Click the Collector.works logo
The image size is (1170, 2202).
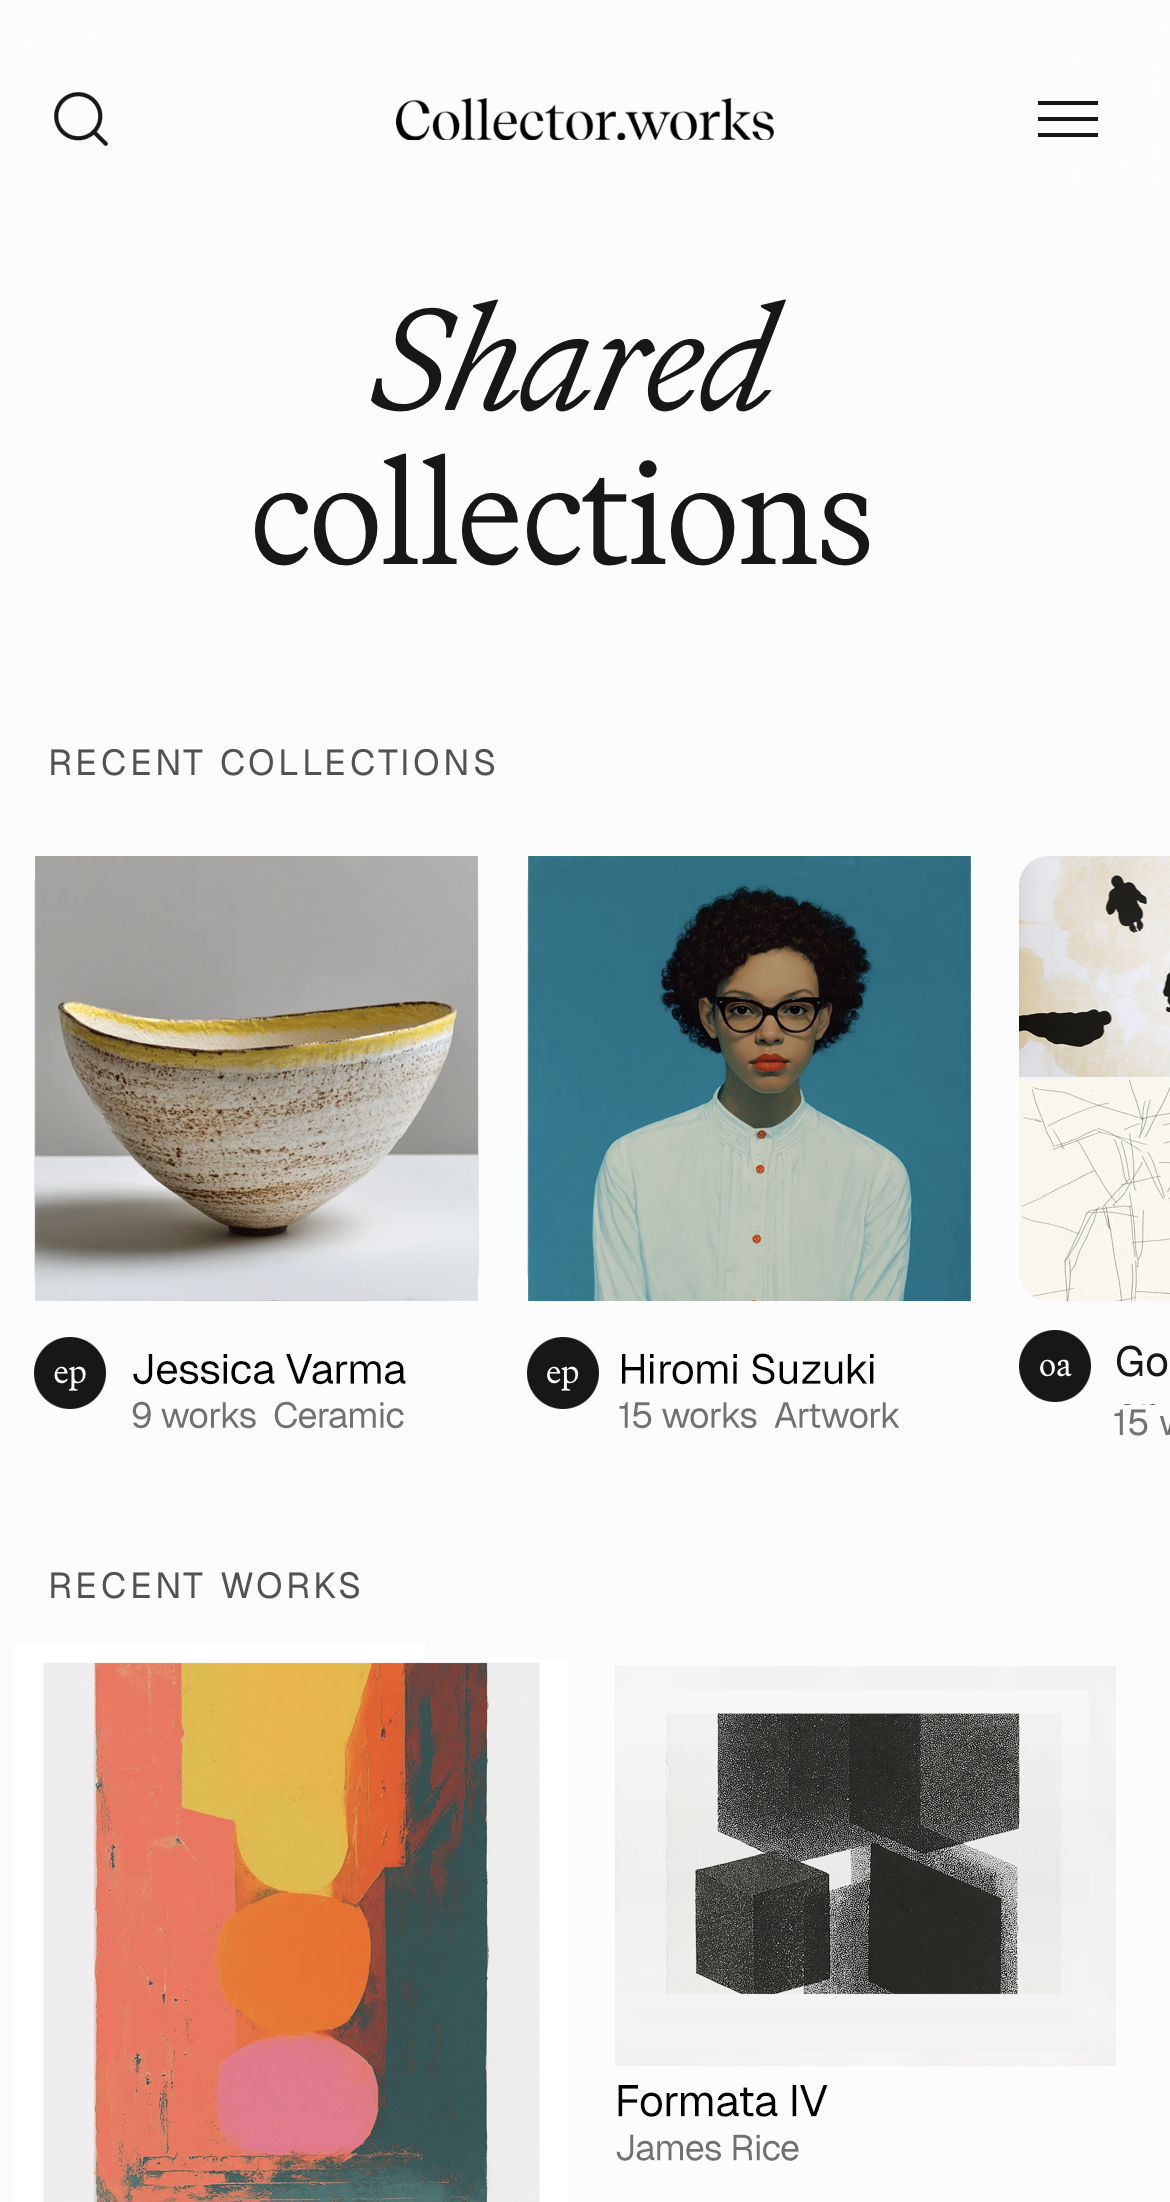click(584, 119)
